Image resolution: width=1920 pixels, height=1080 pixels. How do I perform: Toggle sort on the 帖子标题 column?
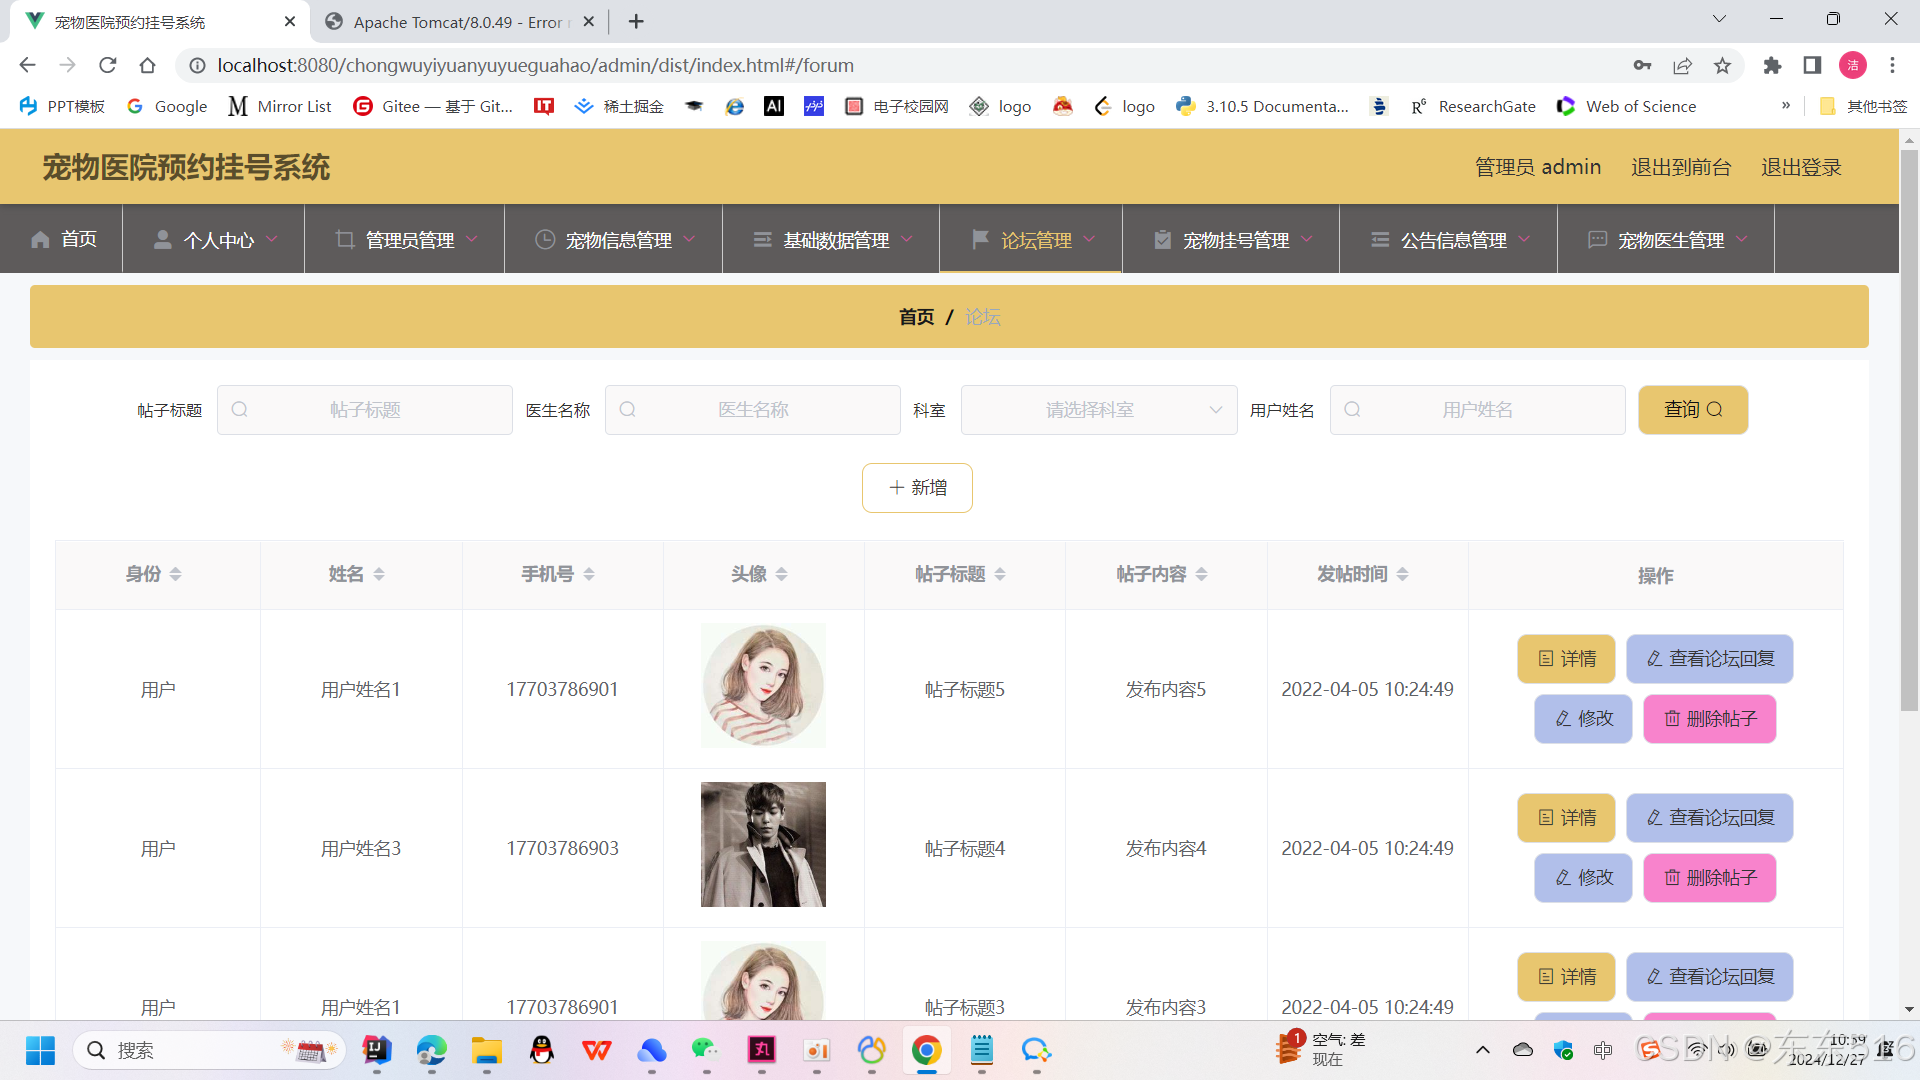coord(1000,574)
